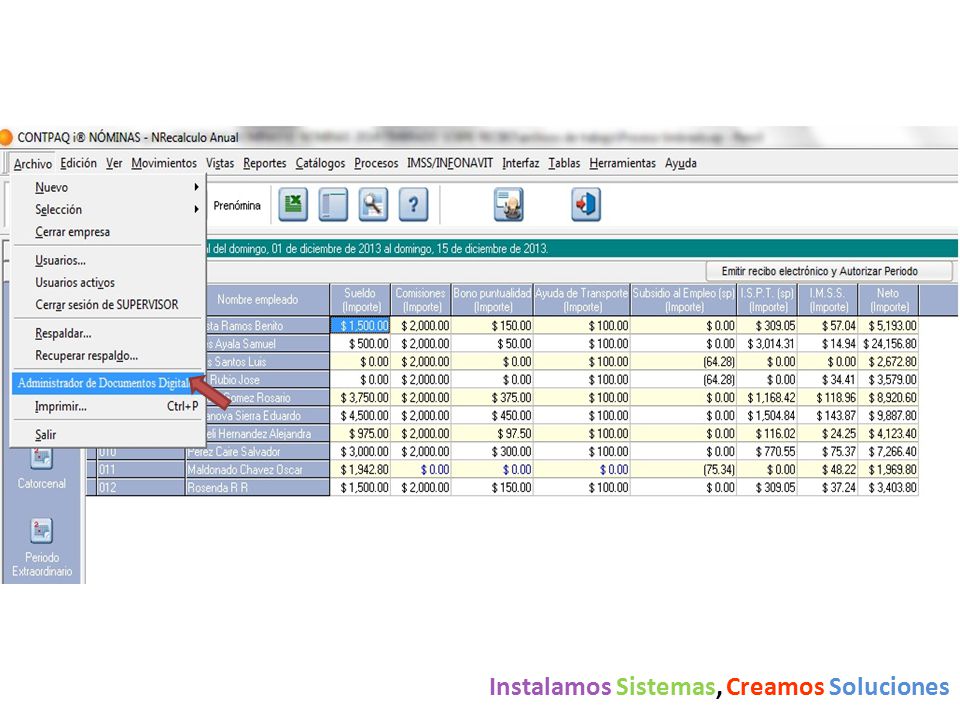The height and width of the screenshot is (720, 960).
Task: Click the exit door toolbar icon
Action: tap(586, 204)
